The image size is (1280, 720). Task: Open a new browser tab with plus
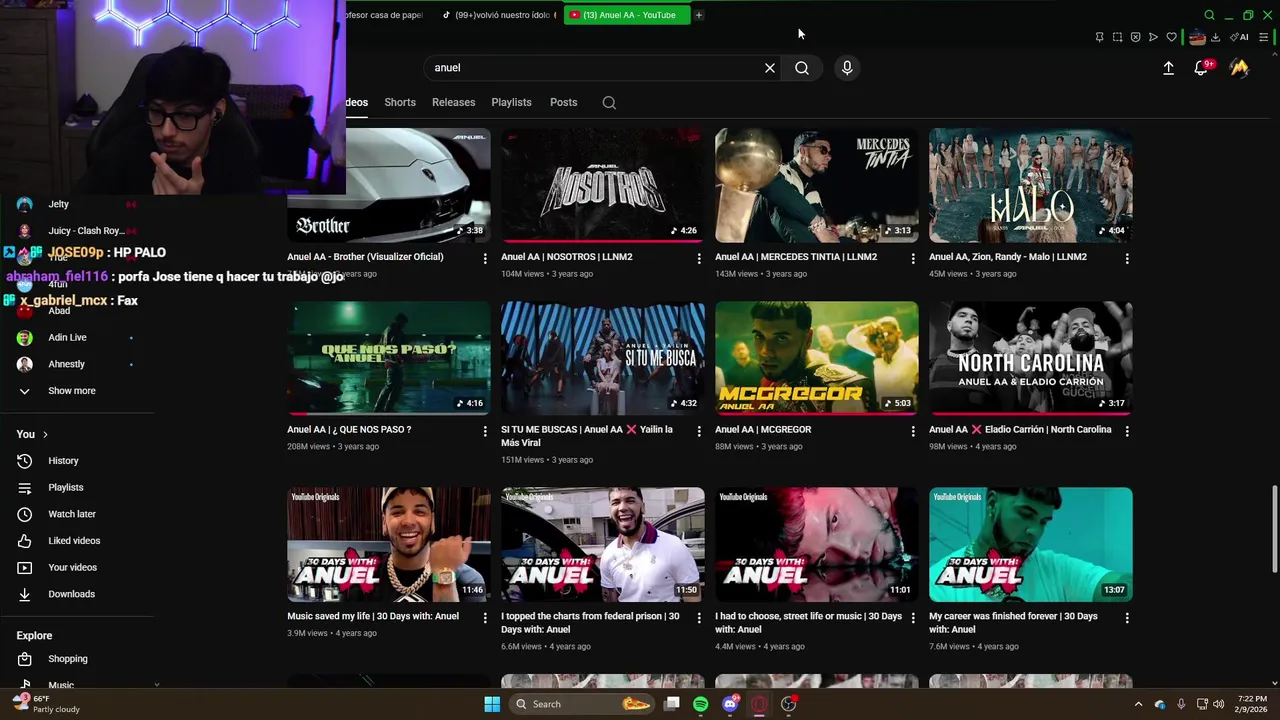point(699,15)
